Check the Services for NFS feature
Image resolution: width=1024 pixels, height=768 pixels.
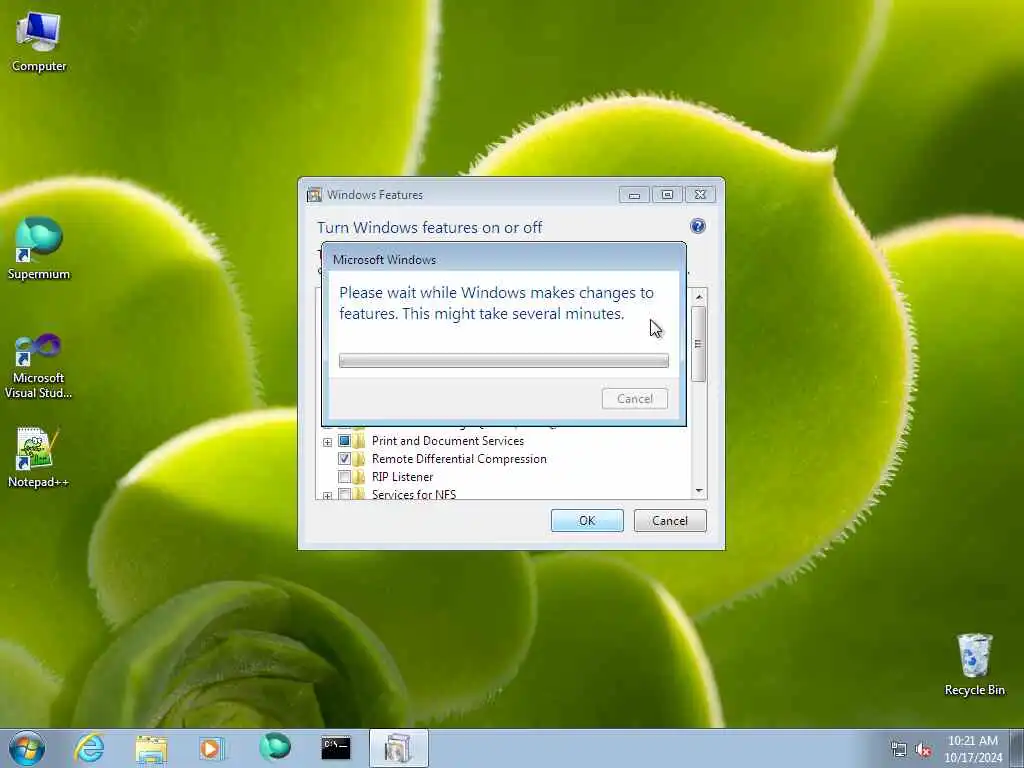344,494
